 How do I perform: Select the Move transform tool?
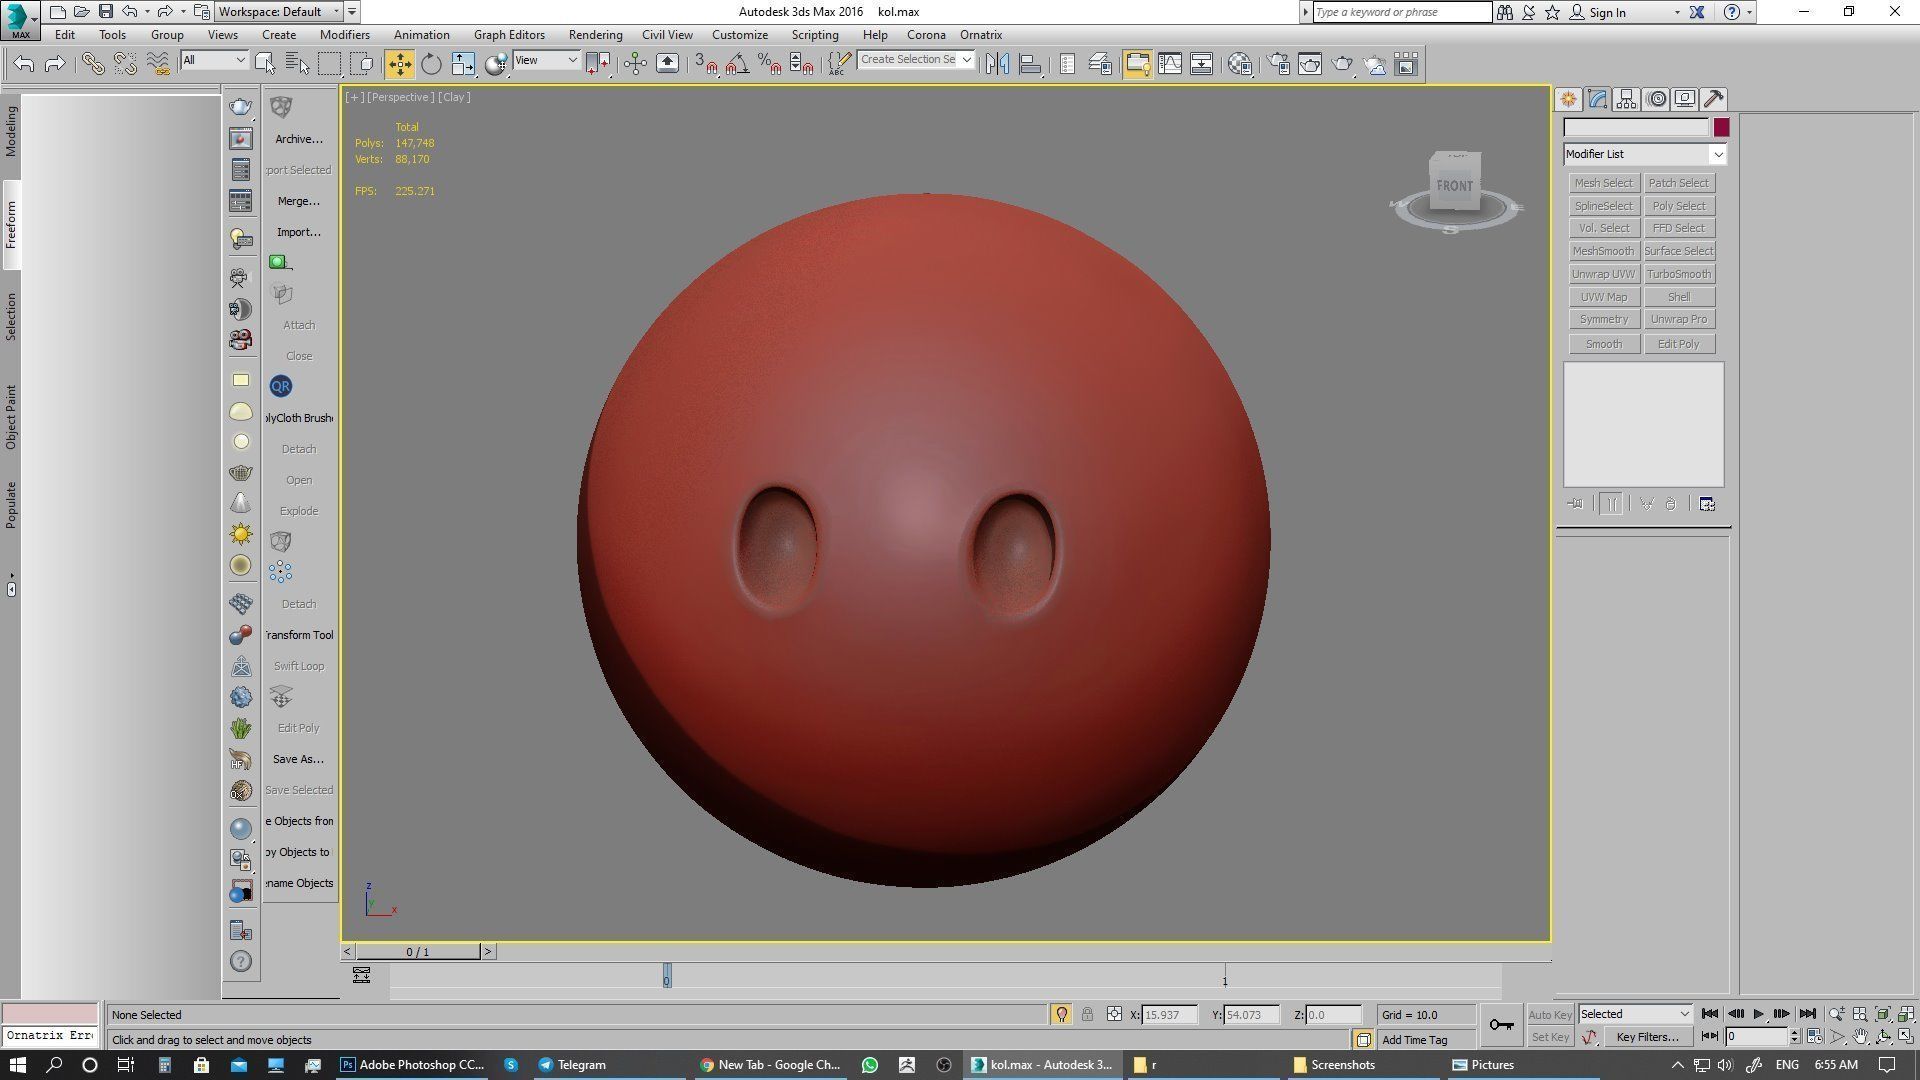(x=399, y=64)
